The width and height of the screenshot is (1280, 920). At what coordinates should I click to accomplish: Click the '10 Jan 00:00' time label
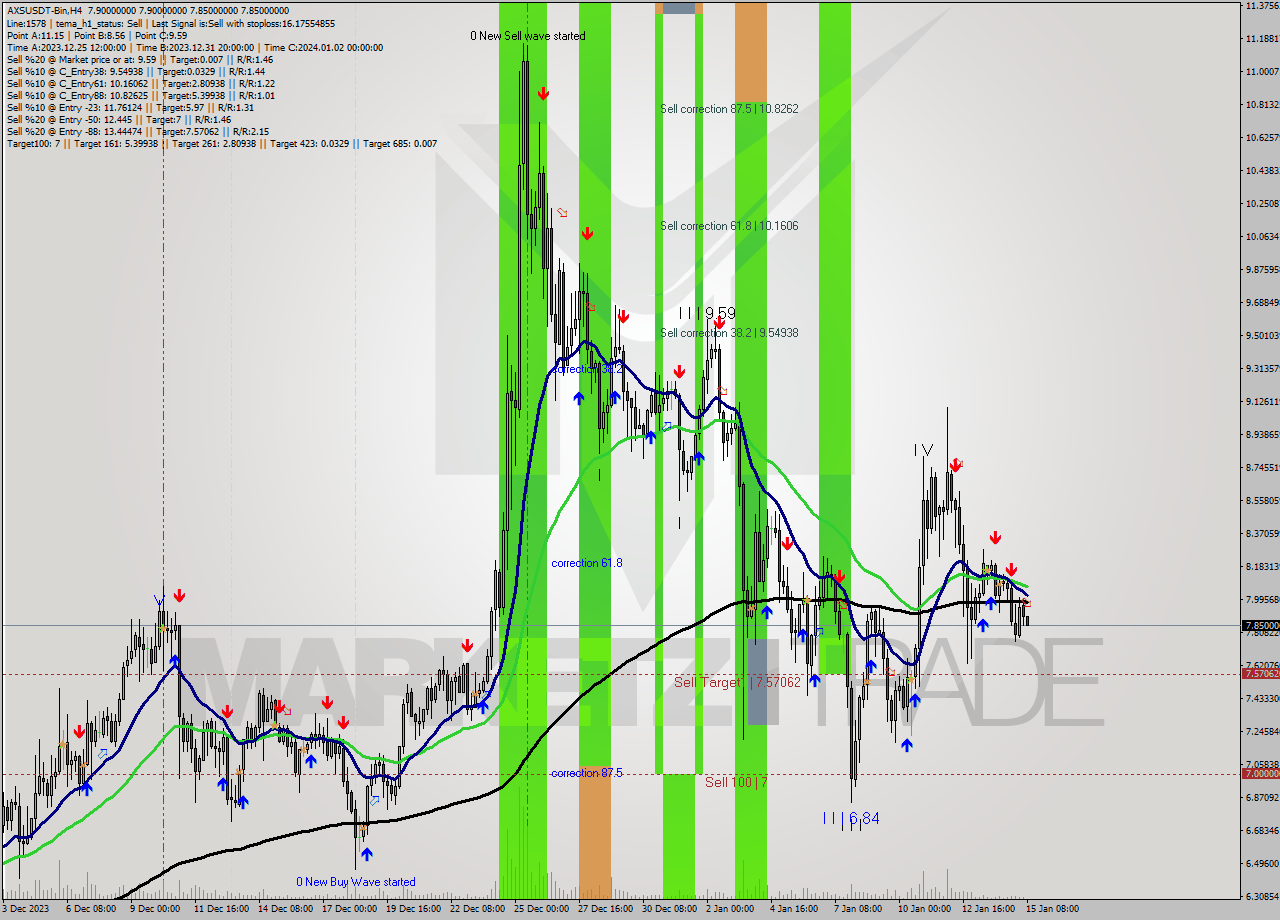(924, 909)
